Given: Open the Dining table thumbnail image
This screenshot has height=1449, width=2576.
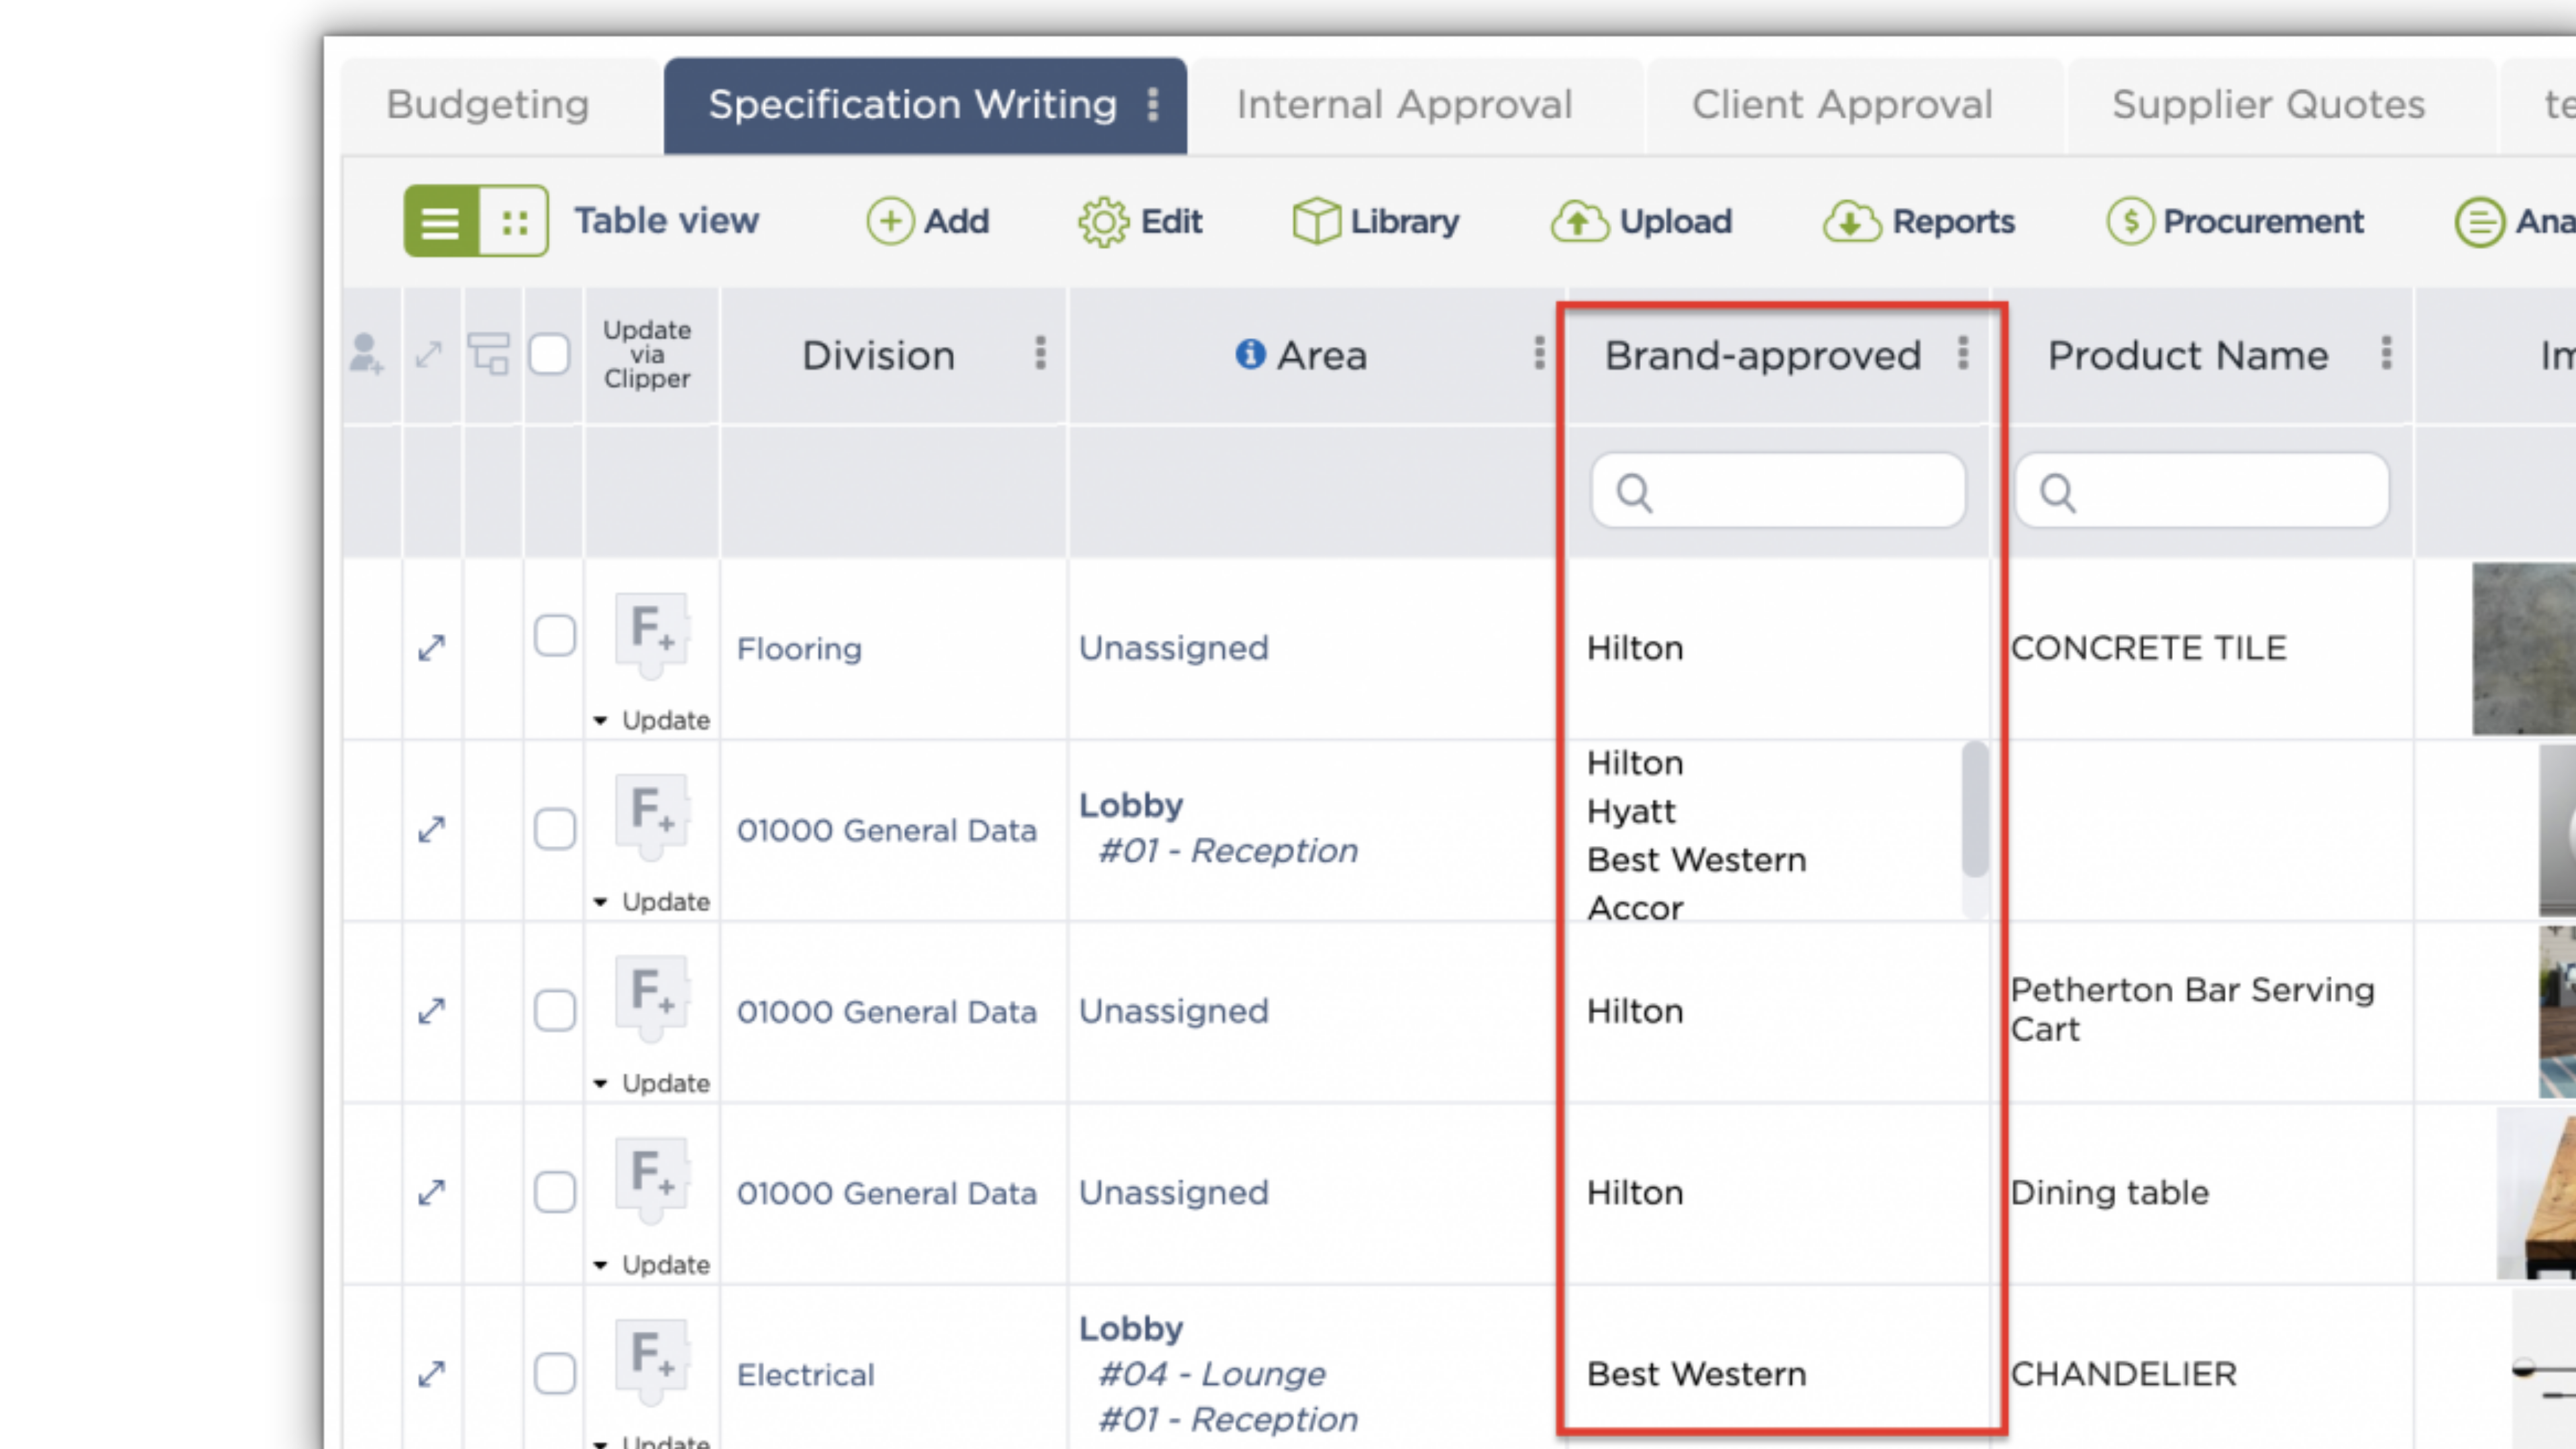Looking at the screenshot, I should pyautogui.click(x=2537, y=1192).
